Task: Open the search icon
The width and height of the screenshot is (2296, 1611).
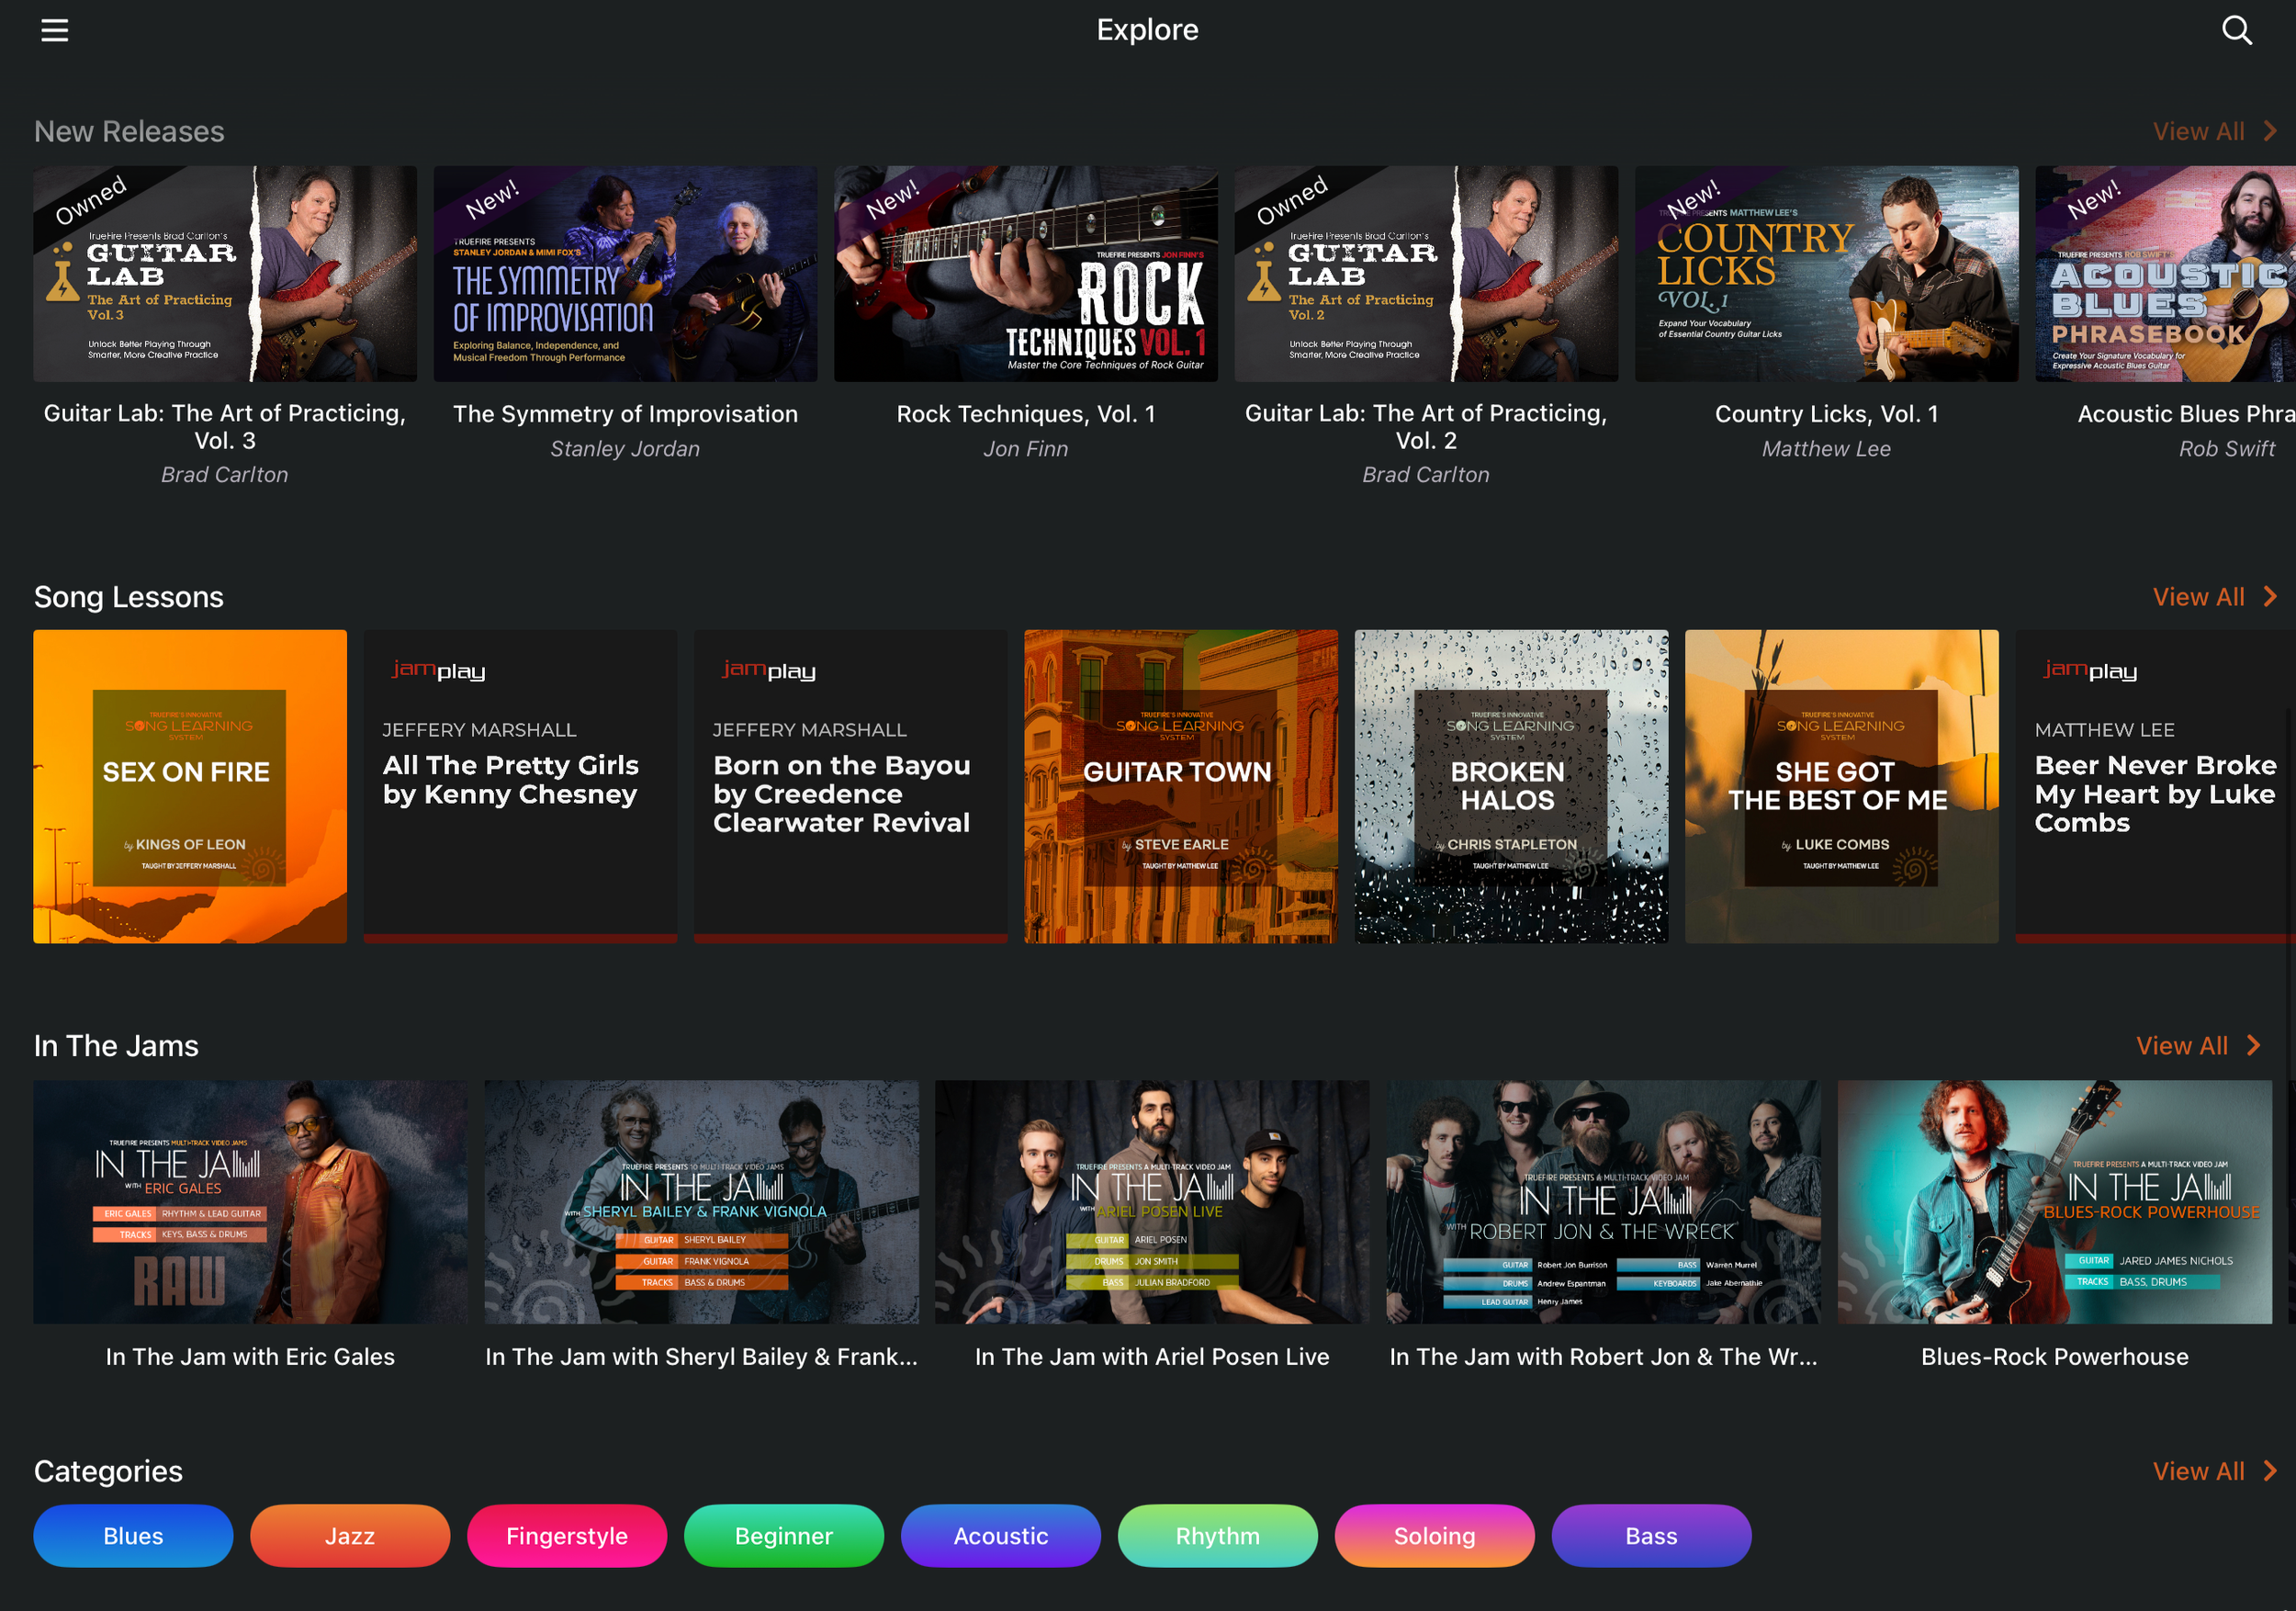Action: 2236,30
